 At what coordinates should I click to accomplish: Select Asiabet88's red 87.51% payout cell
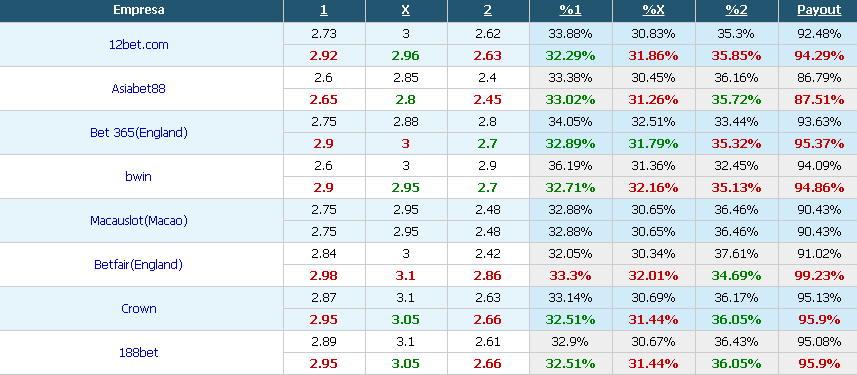(x=820, y=99)
